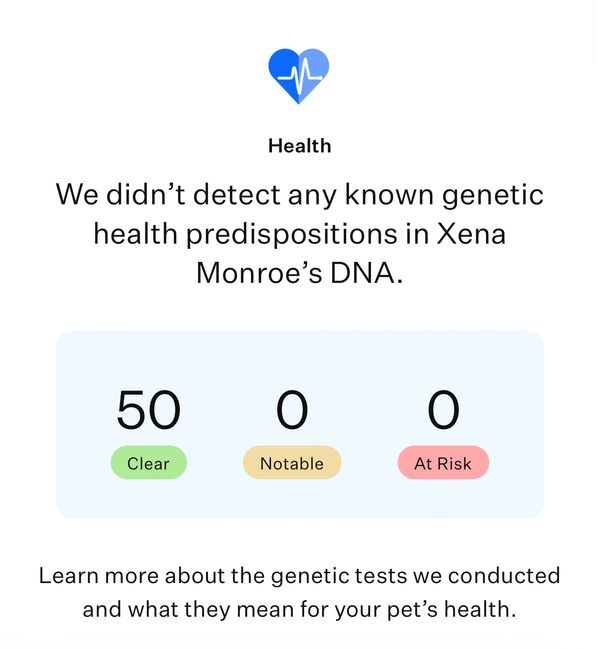Click the word "DNA" in headline
600x649 pixels.
coord(363,274)
